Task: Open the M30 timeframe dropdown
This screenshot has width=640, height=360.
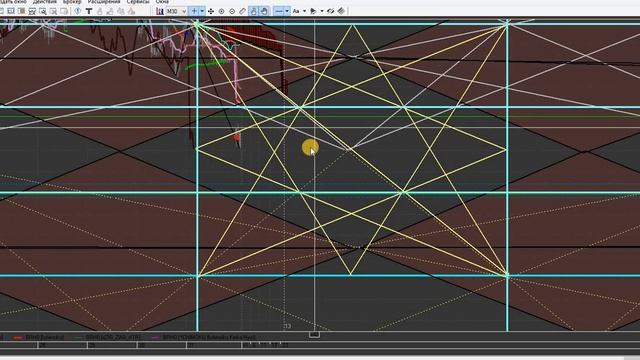Action: pos(176,11)
